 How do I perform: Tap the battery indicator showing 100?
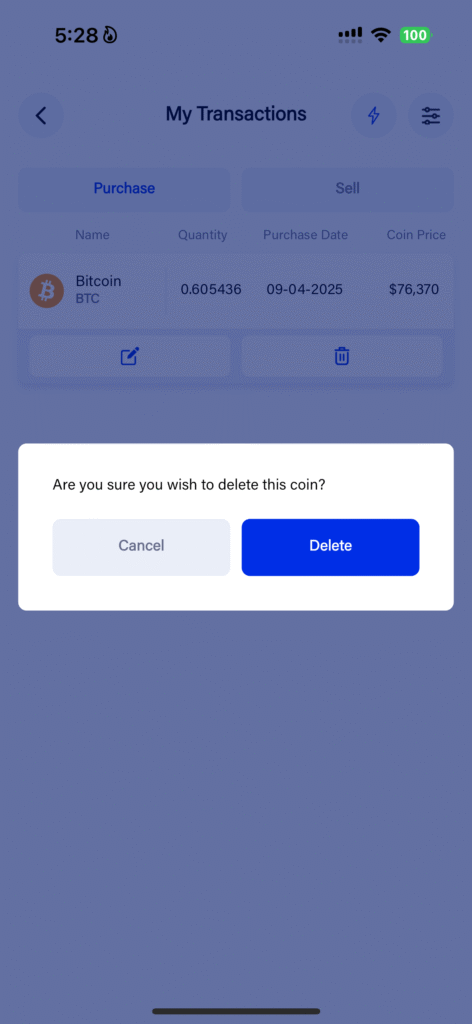tap(415, 35)
